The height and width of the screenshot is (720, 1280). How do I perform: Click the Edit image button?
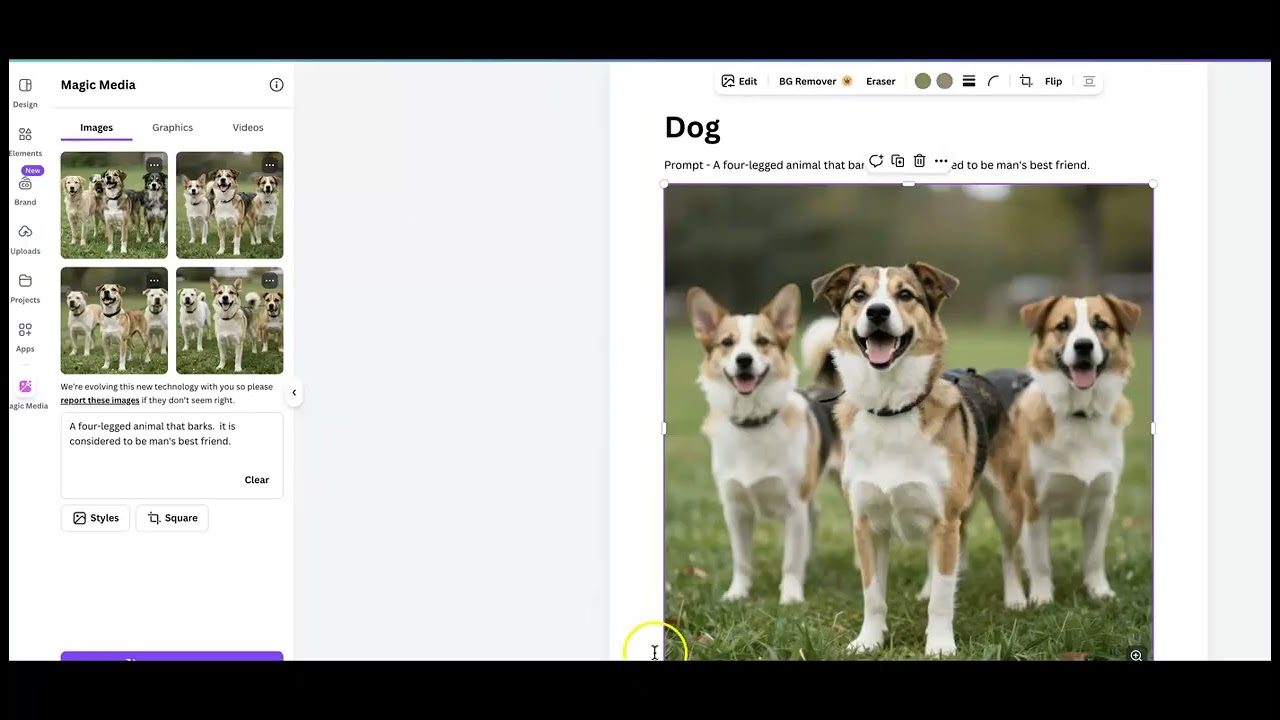[739, 81]
